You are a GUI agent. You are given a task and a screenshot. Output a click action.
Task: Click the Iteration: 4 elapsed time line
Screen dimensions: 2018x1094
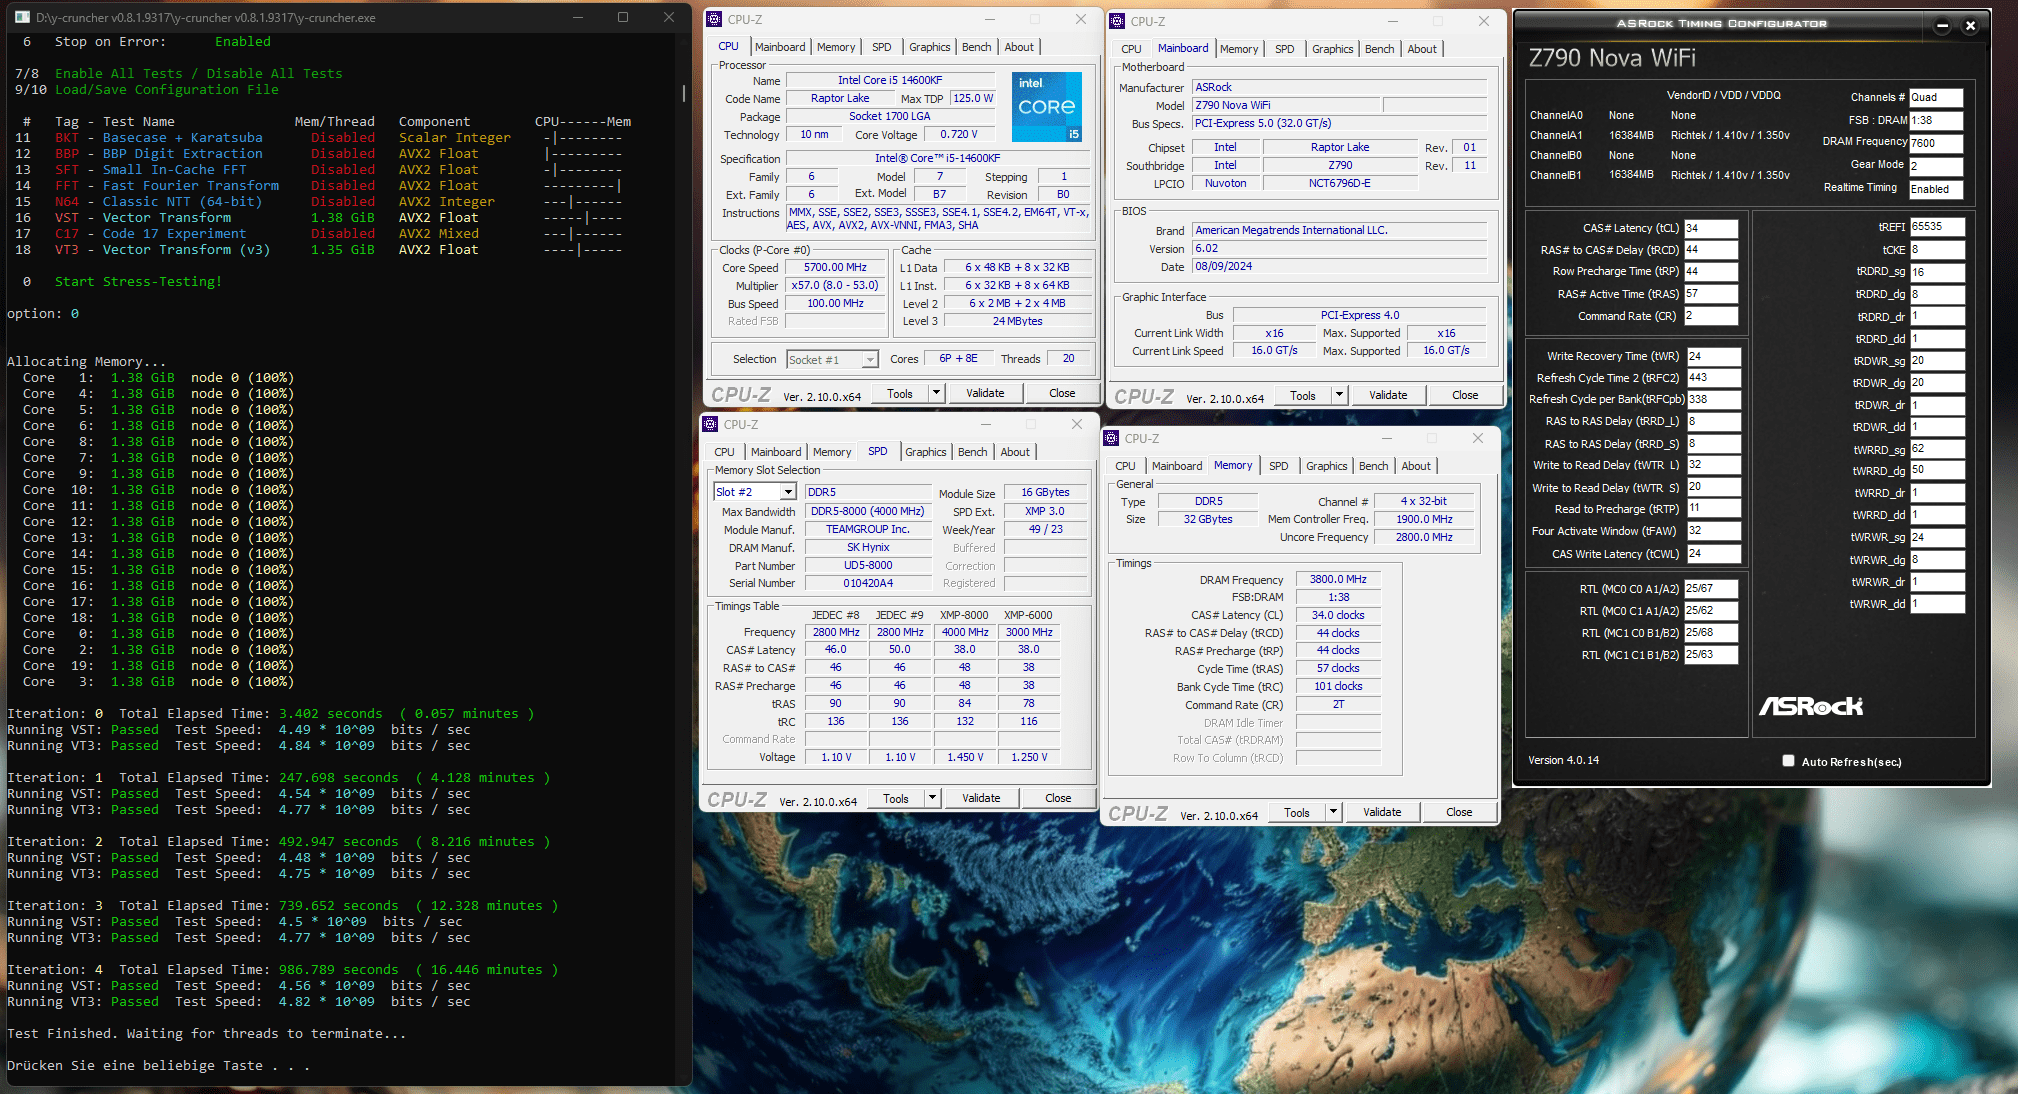283,969
